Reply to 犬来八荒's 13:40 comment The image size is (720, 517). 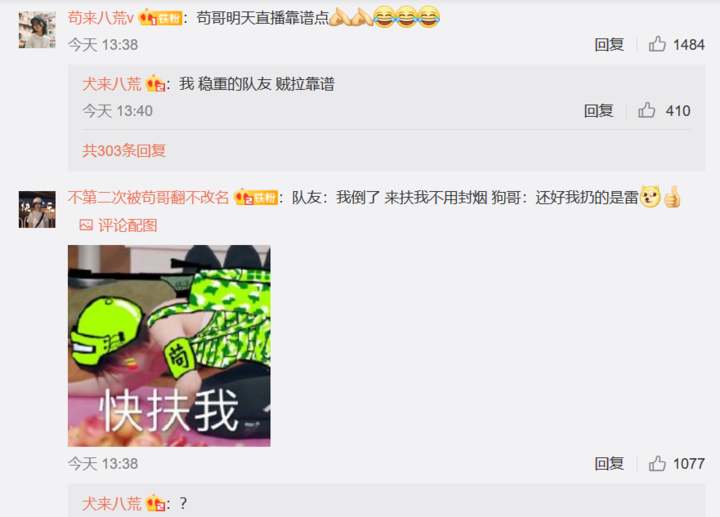coord(598,111)
